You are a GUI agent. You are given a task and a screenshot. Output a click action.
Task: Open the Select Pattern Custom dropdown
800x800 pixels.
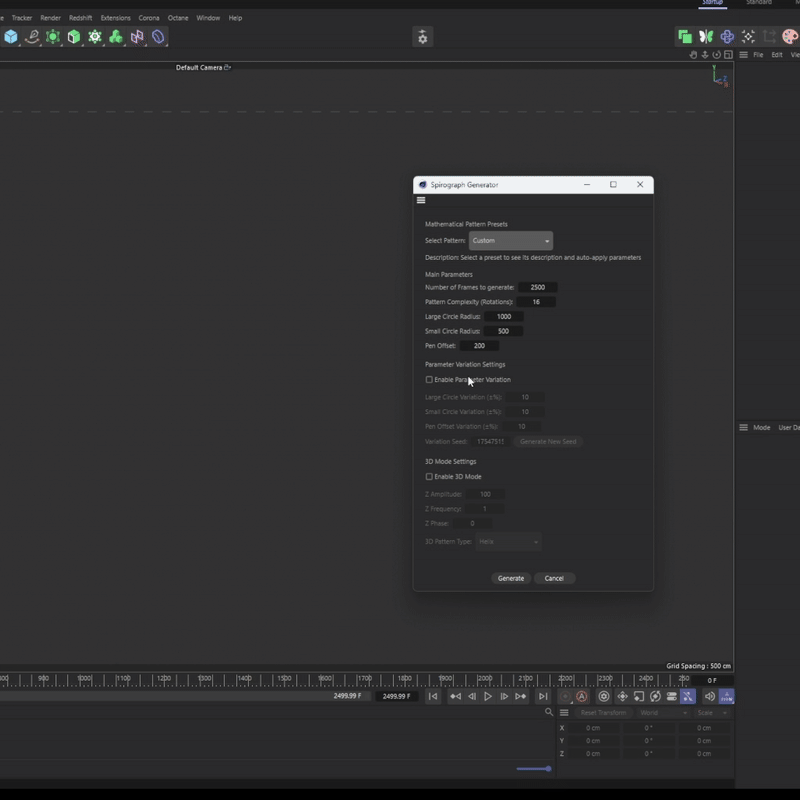tap(511, 241)
